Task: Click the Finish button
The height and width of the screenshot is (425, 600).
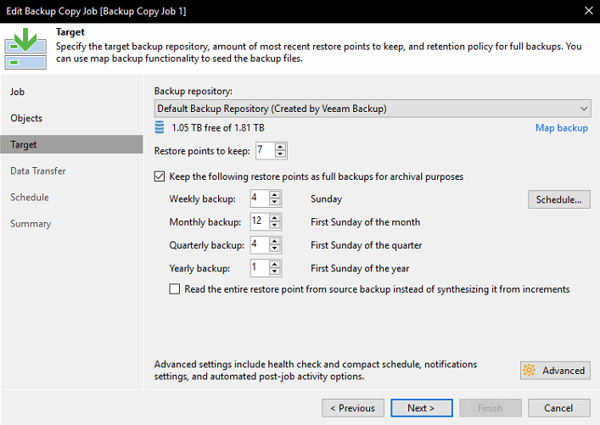Action: [x=490, y=408]
